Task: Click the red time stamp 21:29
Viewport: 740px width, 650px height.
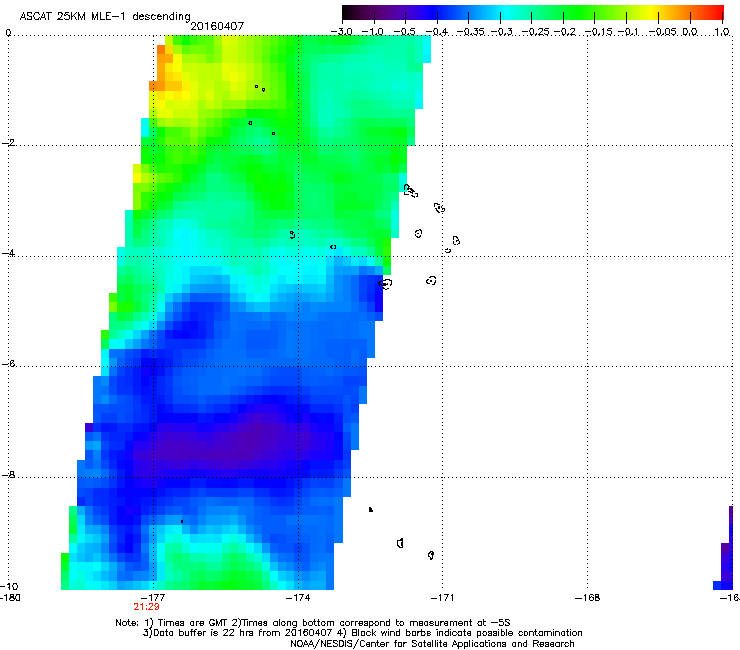Action: tap(146, 607)
